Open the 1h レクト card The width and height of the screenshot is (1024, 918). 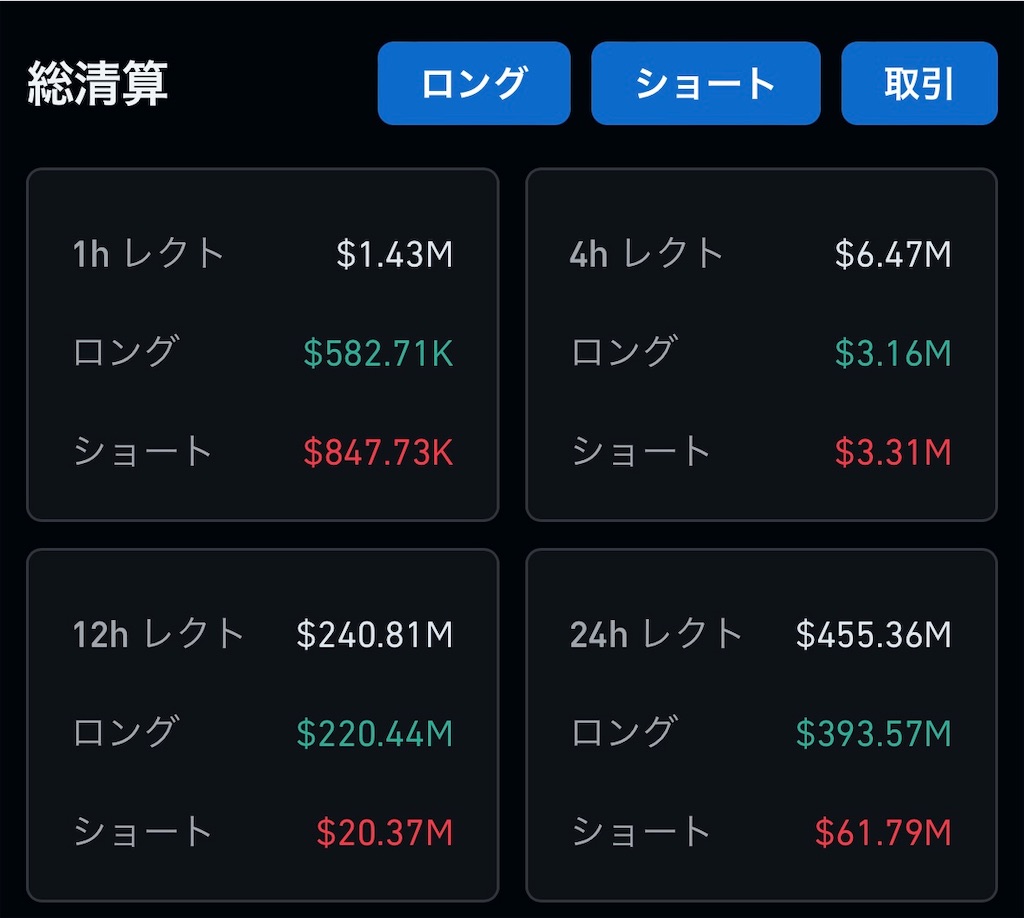pyautogui.click(x=263, y=345)
